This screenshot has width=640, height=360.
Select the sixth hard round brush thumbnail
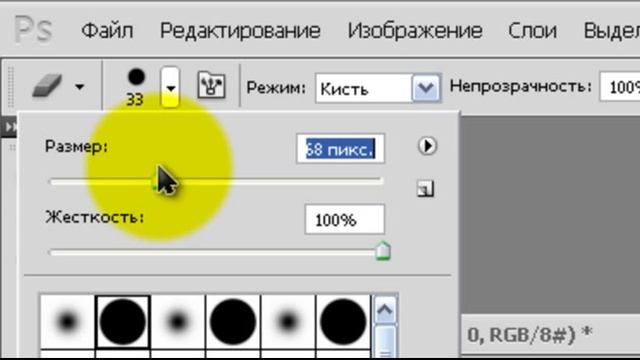tap(343, 322)
